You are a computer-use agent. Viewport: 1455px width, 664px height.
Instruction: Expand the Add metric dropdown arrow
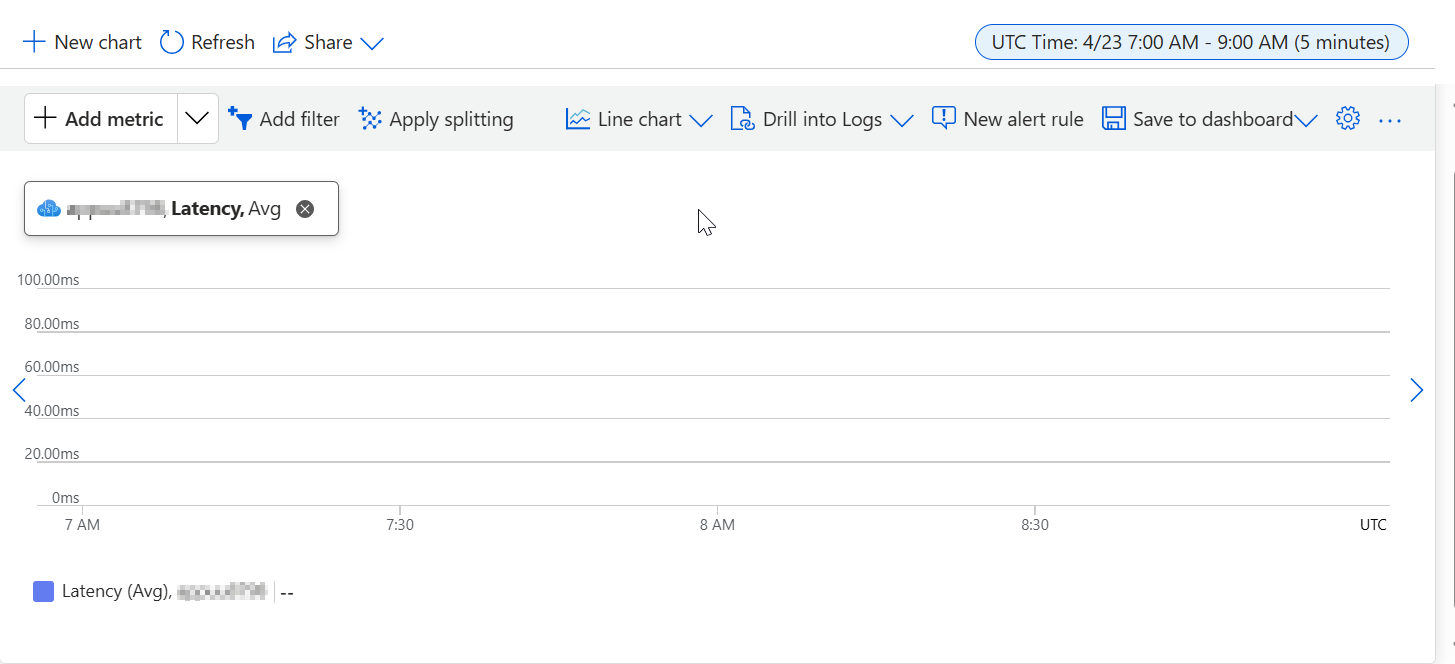pyautogui.click(x=198, y=119)
